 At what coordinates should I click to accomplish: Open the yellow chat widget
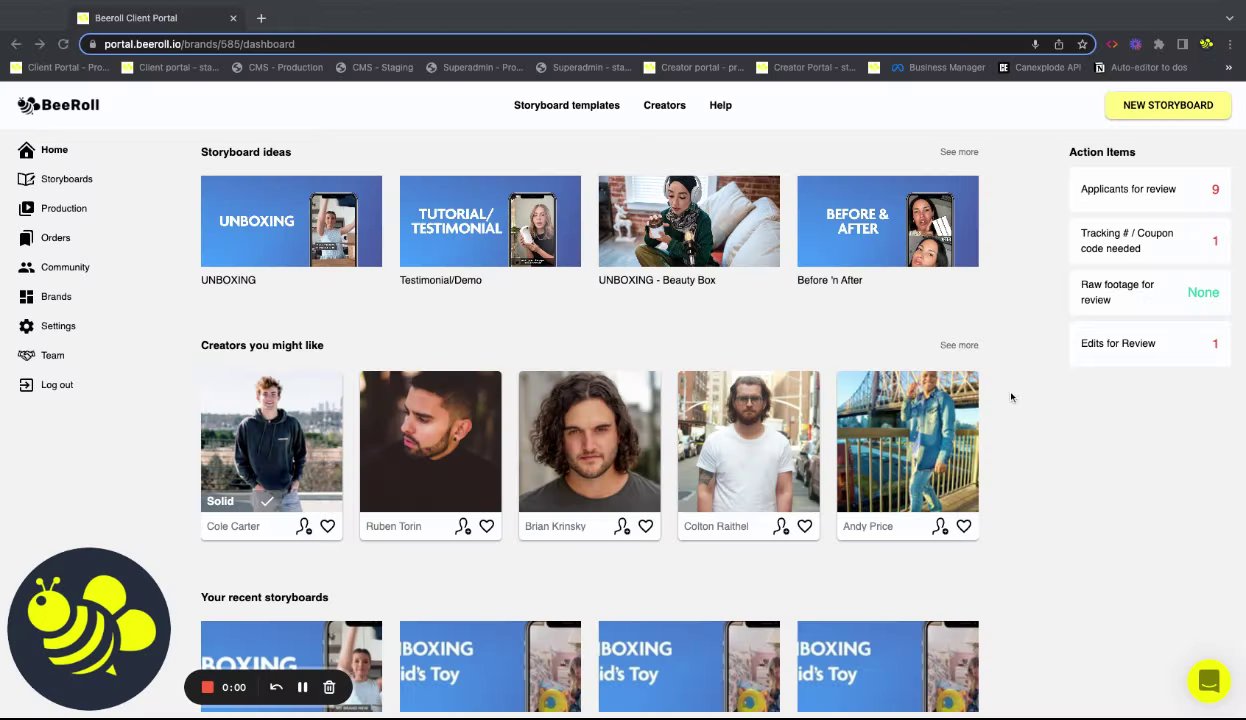1208,681
